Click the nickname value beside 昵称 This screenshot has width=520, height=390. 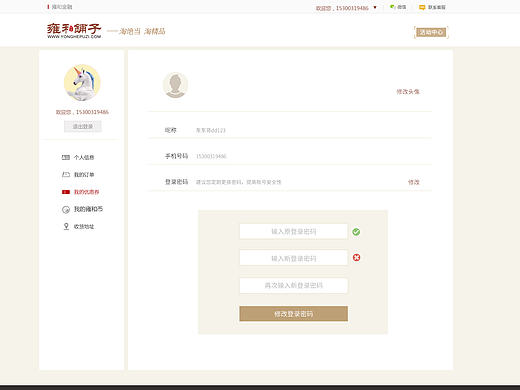point(210,130)
